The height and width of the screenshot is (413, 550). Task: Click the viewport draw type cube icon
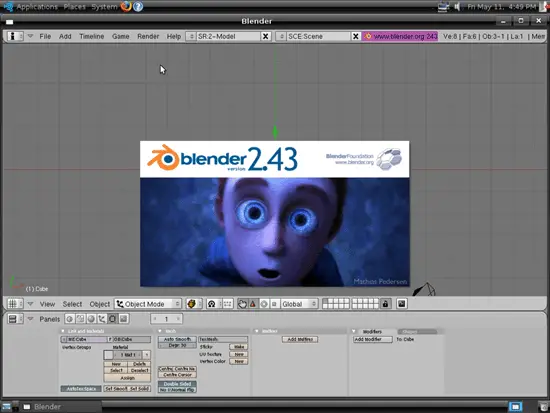191,304
